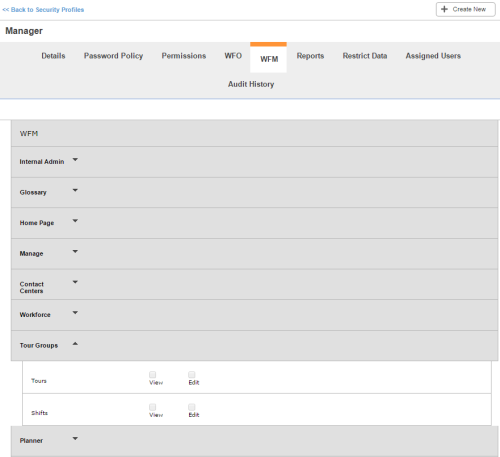Select the Restrict Data tab

click(x=365, y=56)
